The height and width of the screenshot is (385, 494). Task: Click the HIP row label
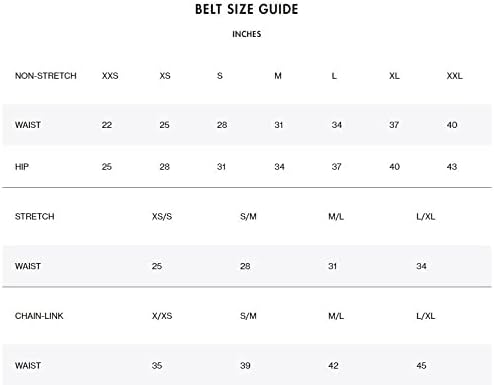pos(22,167)
